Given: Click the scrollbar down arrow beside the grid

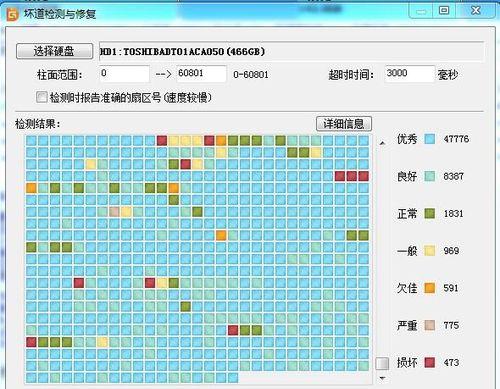Looking at the screenshot, I should coord(382,378).
